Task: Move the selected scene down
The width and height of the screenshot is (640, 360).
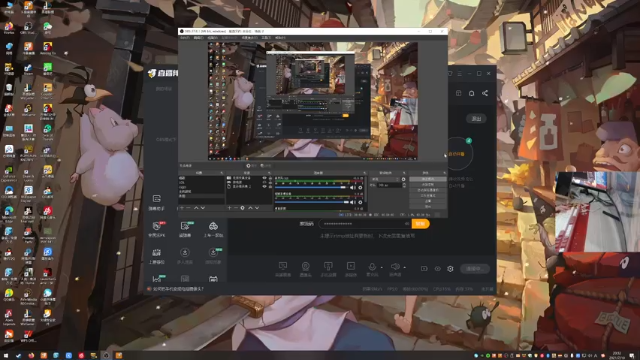Action: click(x=202, y=208)
